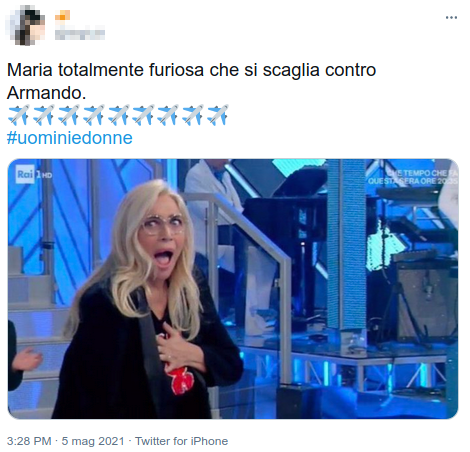Click the last airplane emoji in the row
This screenshot has height=452, width=470.
(x=218, y=115)
